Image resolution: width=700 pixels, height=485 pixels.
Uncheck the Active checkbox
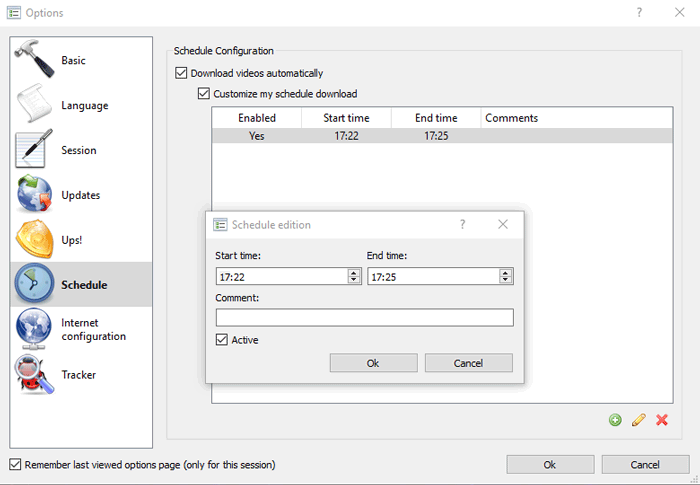(x=221, y=339)
